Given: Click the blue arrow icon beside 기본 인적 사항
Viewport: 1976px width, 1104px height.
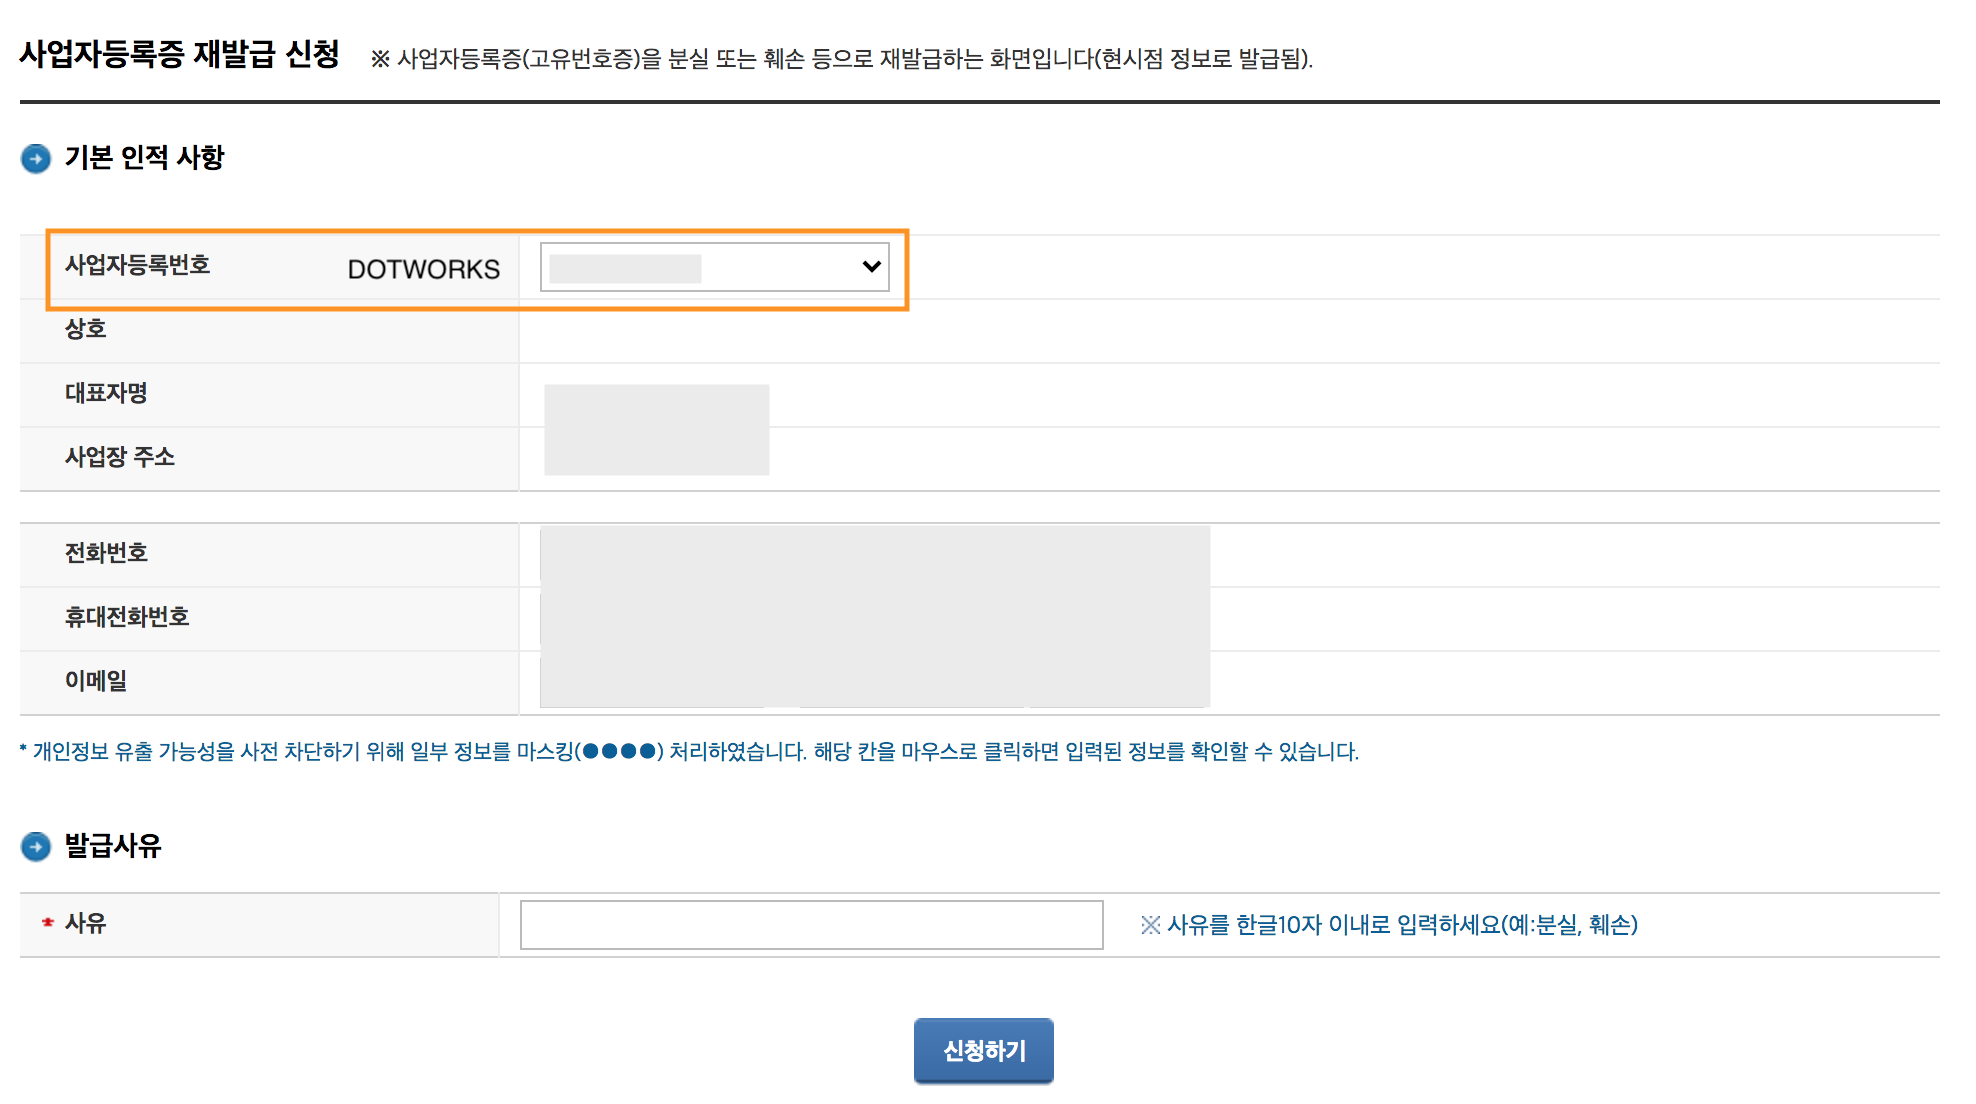Looking at the screenshot, I should 36,158.
